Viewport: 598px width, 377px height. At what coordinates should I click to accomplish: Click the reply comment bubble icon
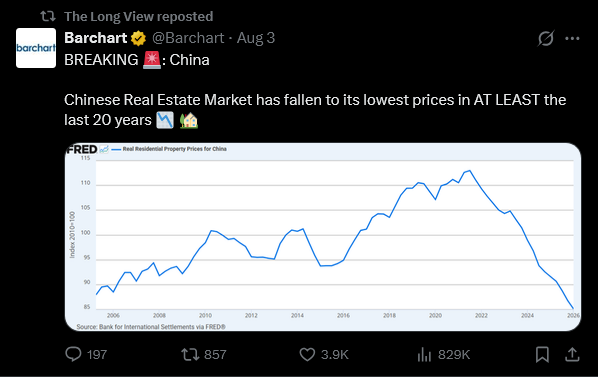(x=73, y=354)
